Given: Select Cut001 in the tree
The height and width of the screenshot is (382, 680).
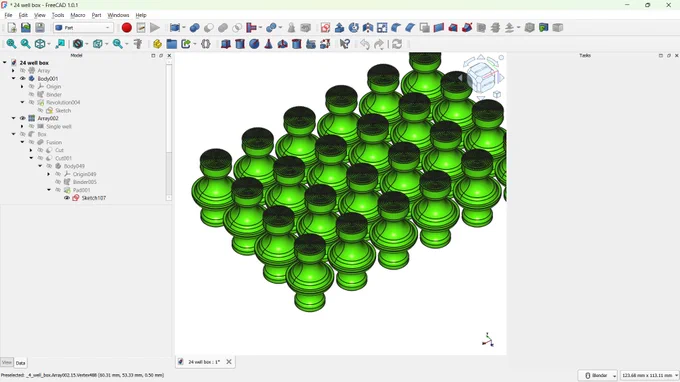Looking at the screenshot, I should pos(63,158).
